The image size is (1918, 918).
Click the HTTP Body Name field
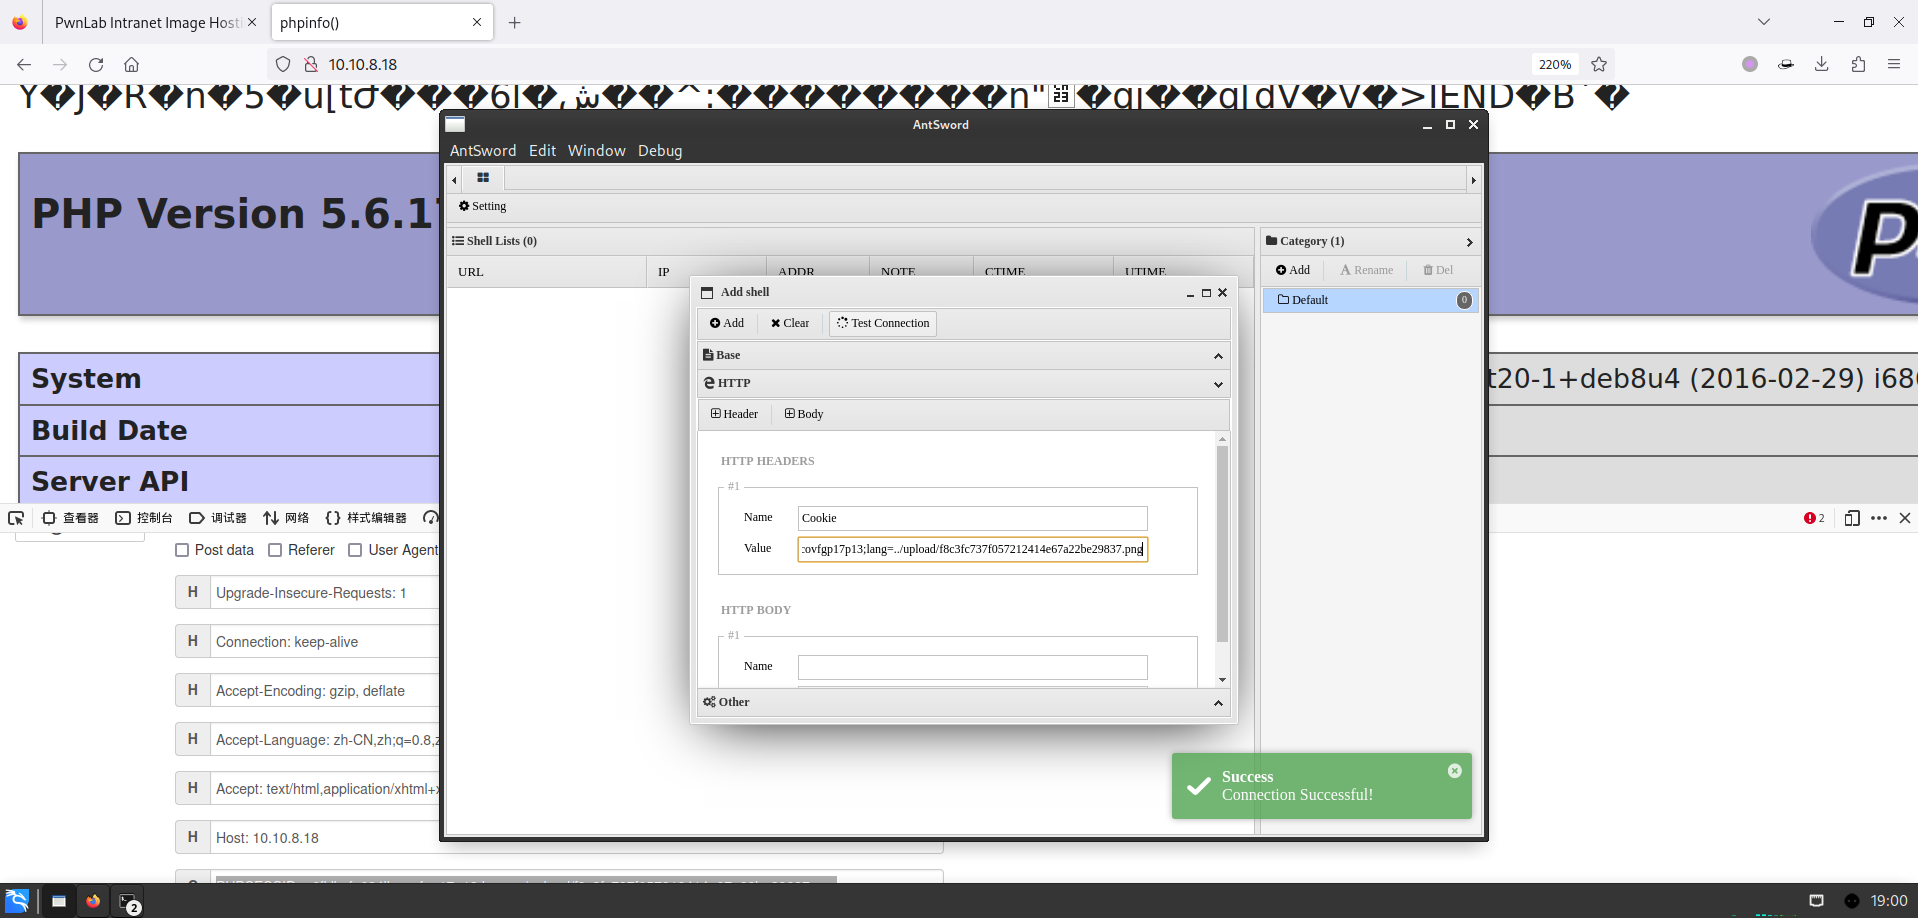pos(972,667)
